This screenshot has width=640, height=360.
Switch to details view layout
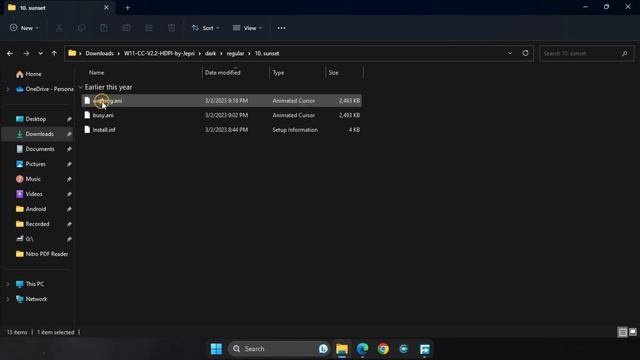pos(622,332)
